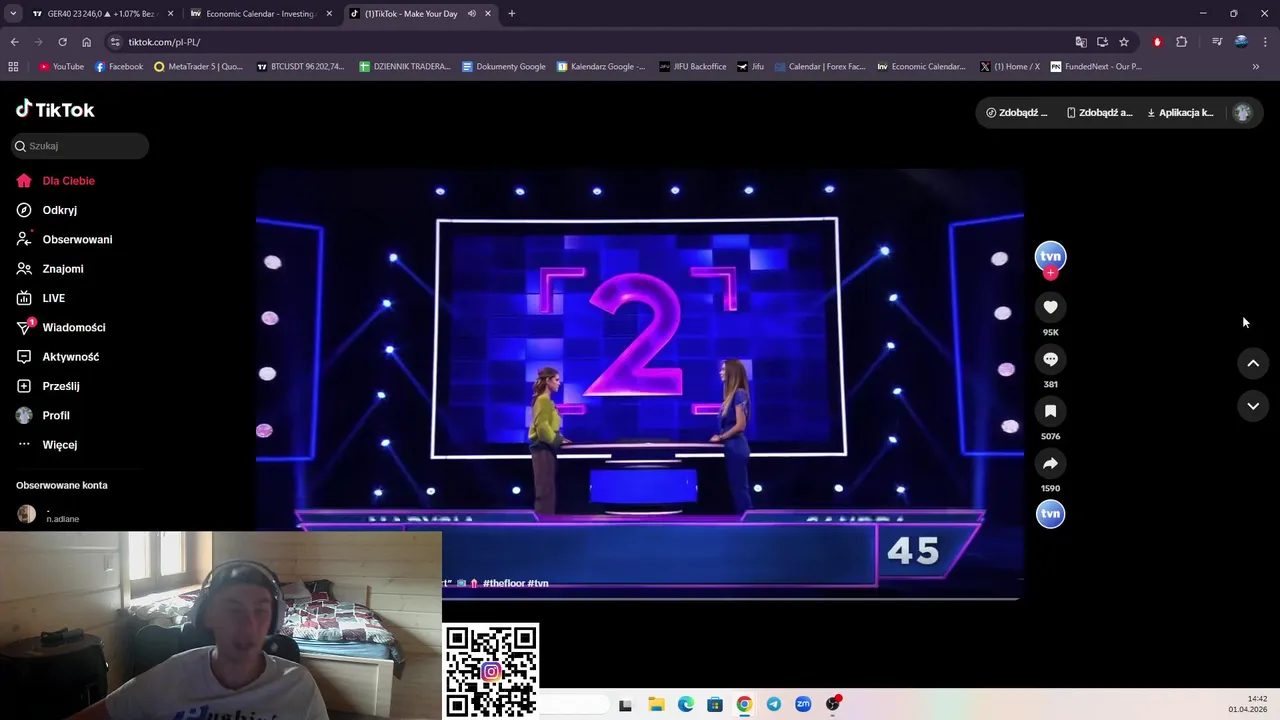The height and width of the screenshot is (720, 1280).
Task: Click #tvn hashtag in caption
Action: 538,583
